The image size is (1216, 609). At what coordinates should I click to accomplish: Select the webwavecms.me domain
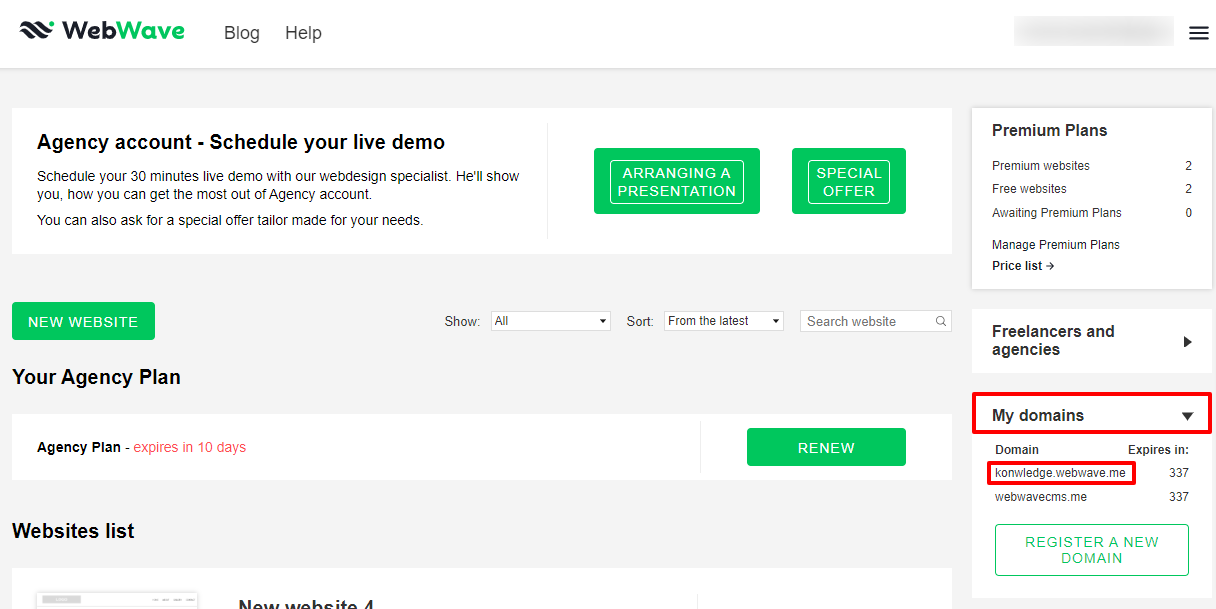(1040, 497)
